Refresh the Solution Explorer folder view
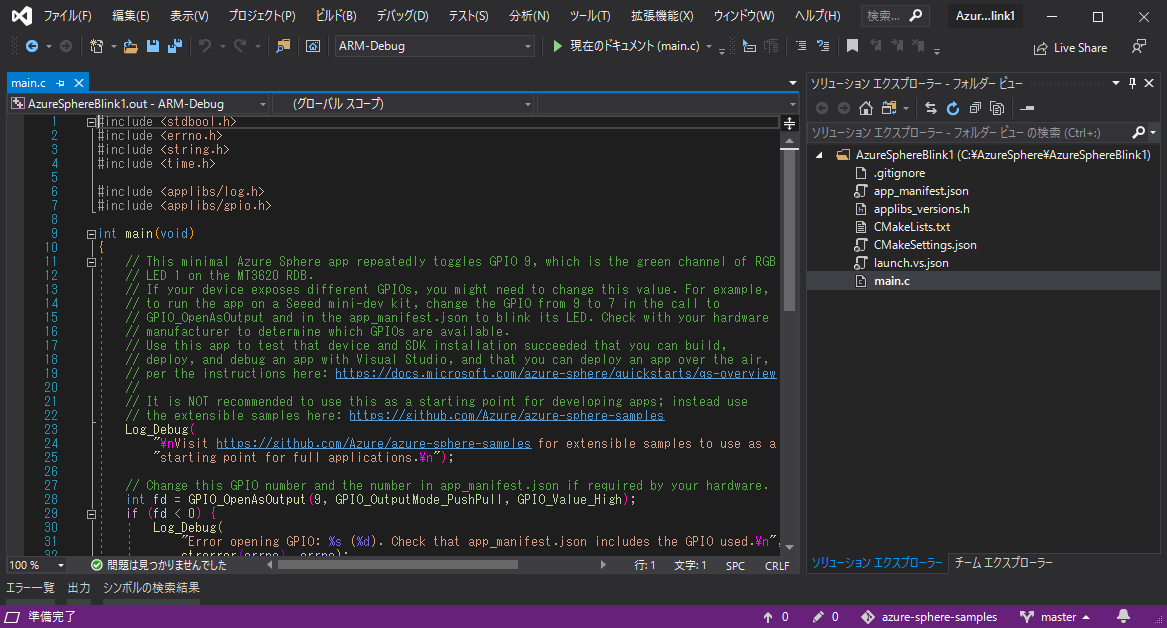 click(x=953, y=108)
